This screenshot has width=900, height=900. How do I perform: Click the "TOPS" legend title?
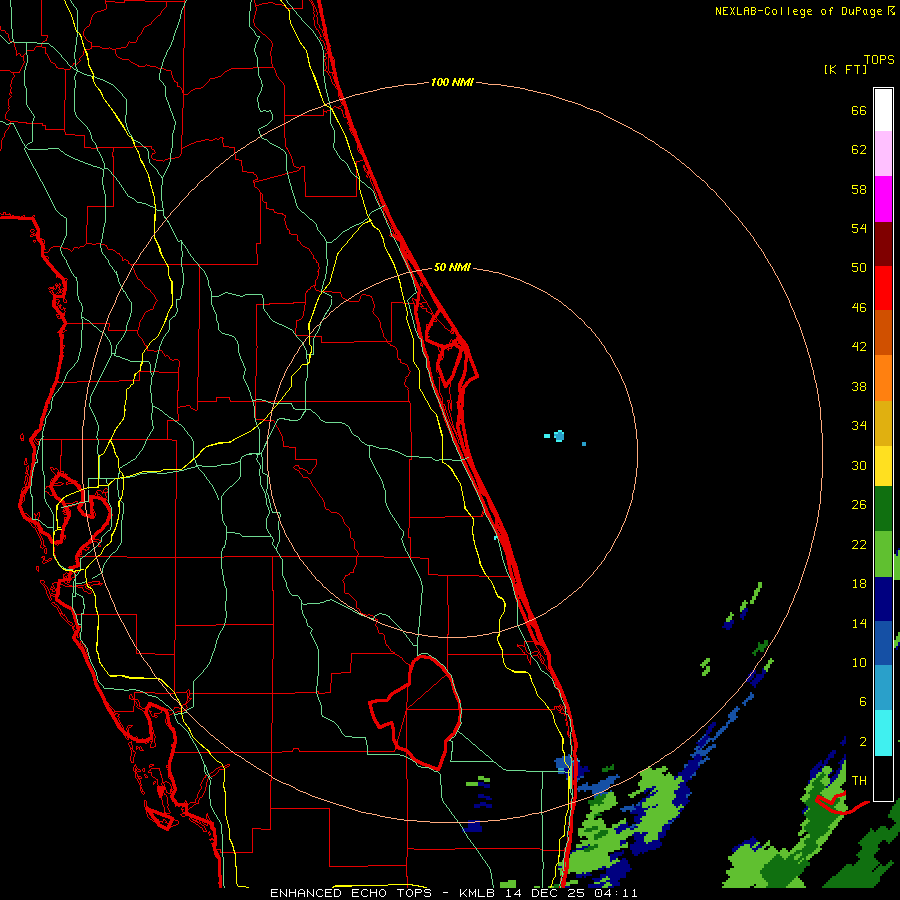click(x=879, y=60)
